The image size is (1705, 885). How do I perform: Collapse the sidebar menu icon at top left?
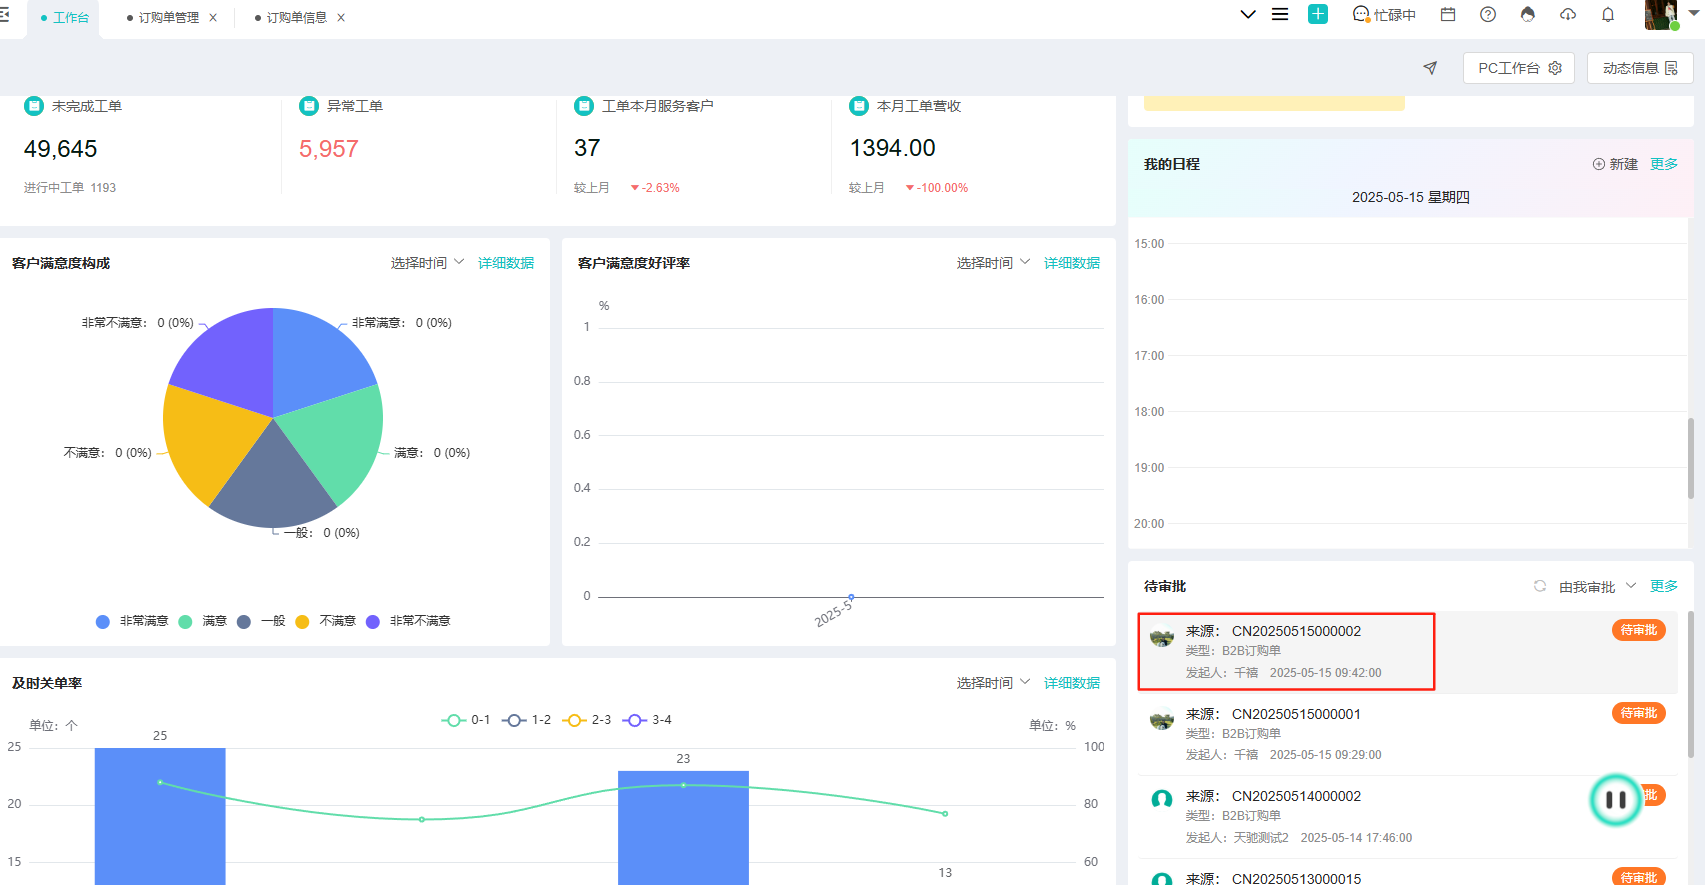point(4,15)
